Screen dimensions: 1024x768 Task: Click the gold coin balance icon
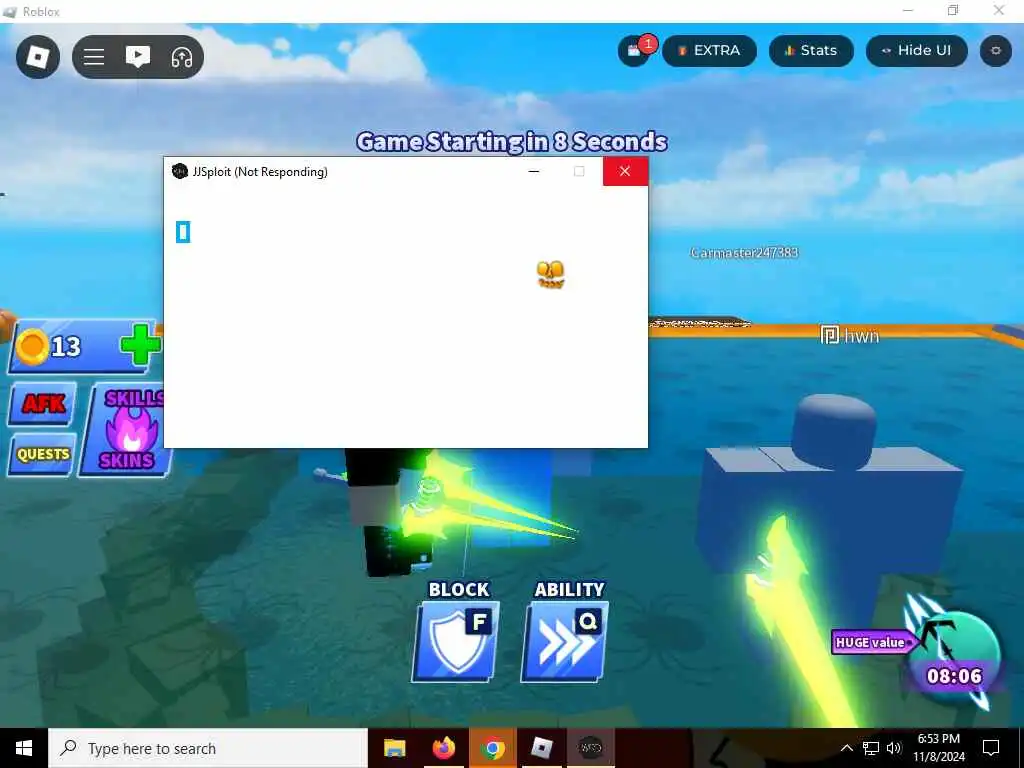click(x=31, y=346)
